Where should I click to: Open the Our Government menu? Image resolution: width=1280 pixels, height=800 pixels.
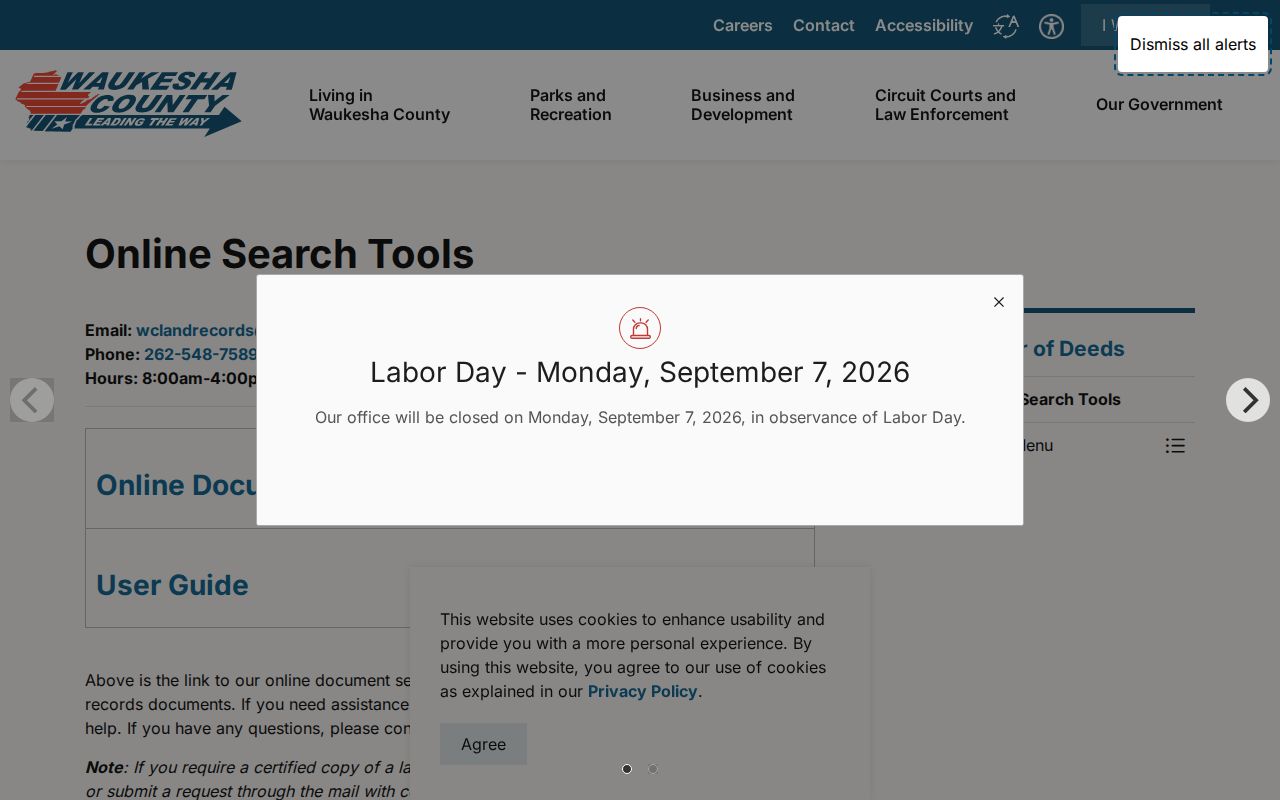pos(1159,104)
